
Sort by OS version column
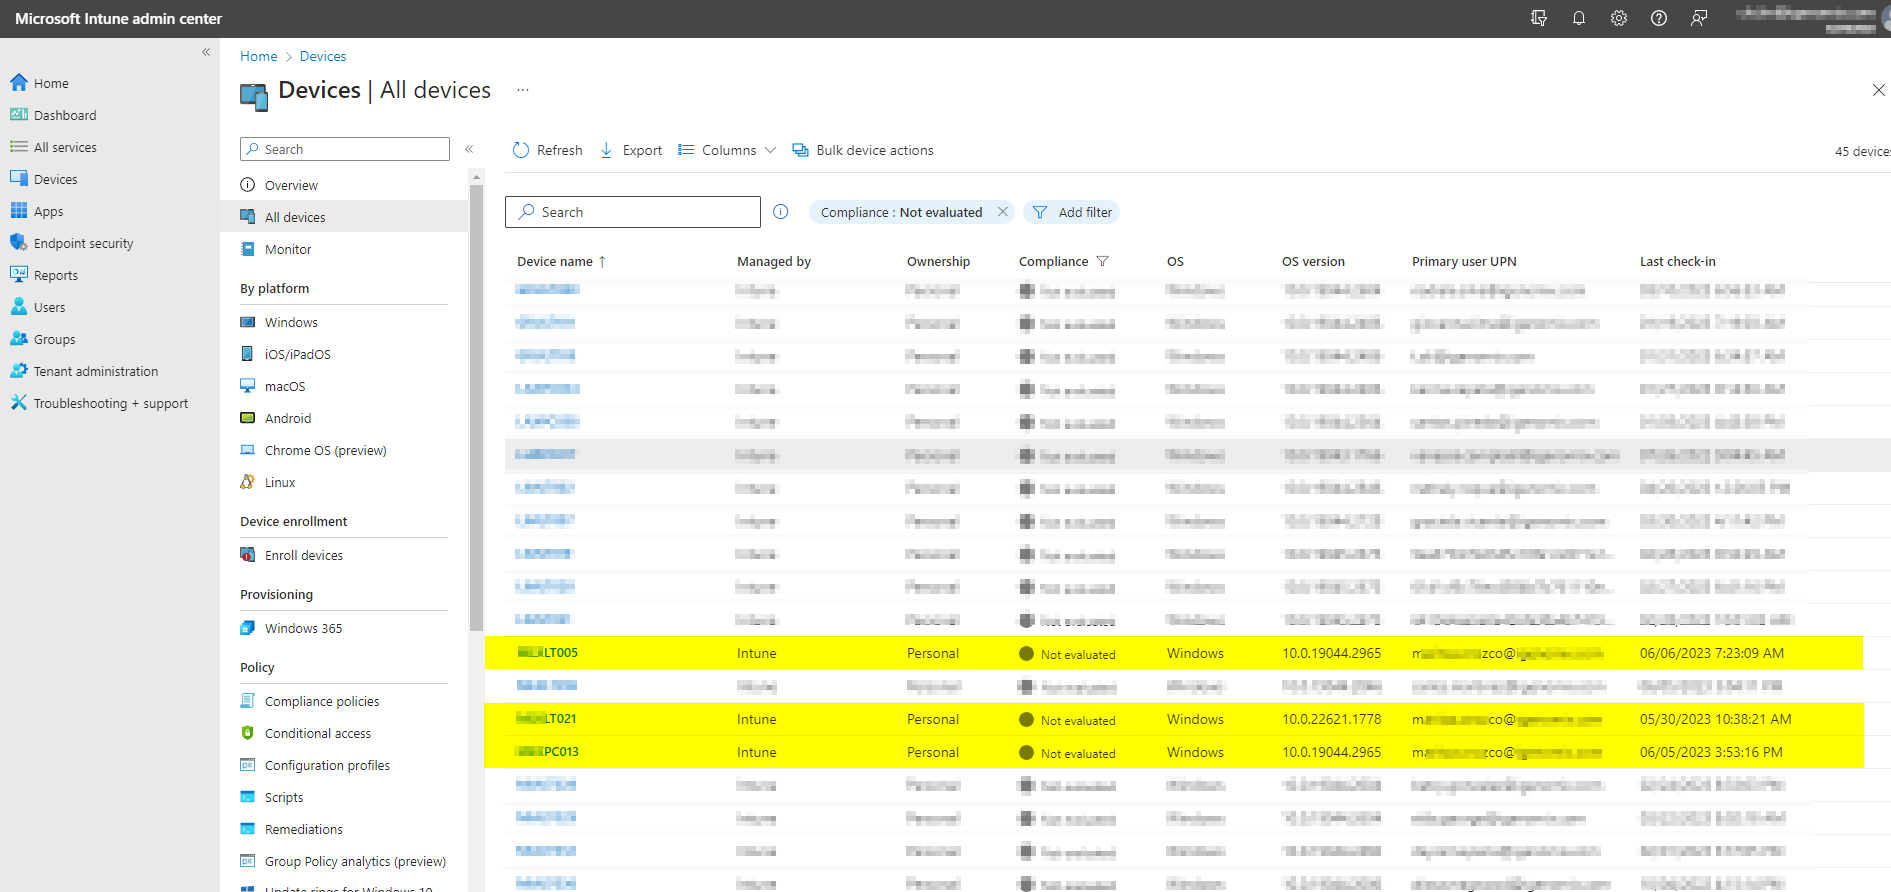click(x=1313, y=261)
